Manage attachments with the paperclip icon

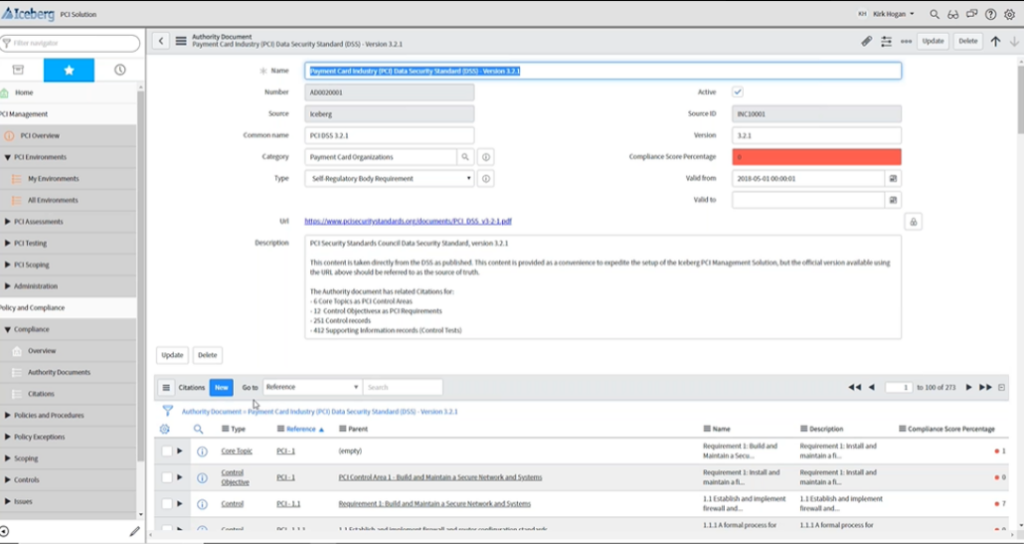pos(867,40)
